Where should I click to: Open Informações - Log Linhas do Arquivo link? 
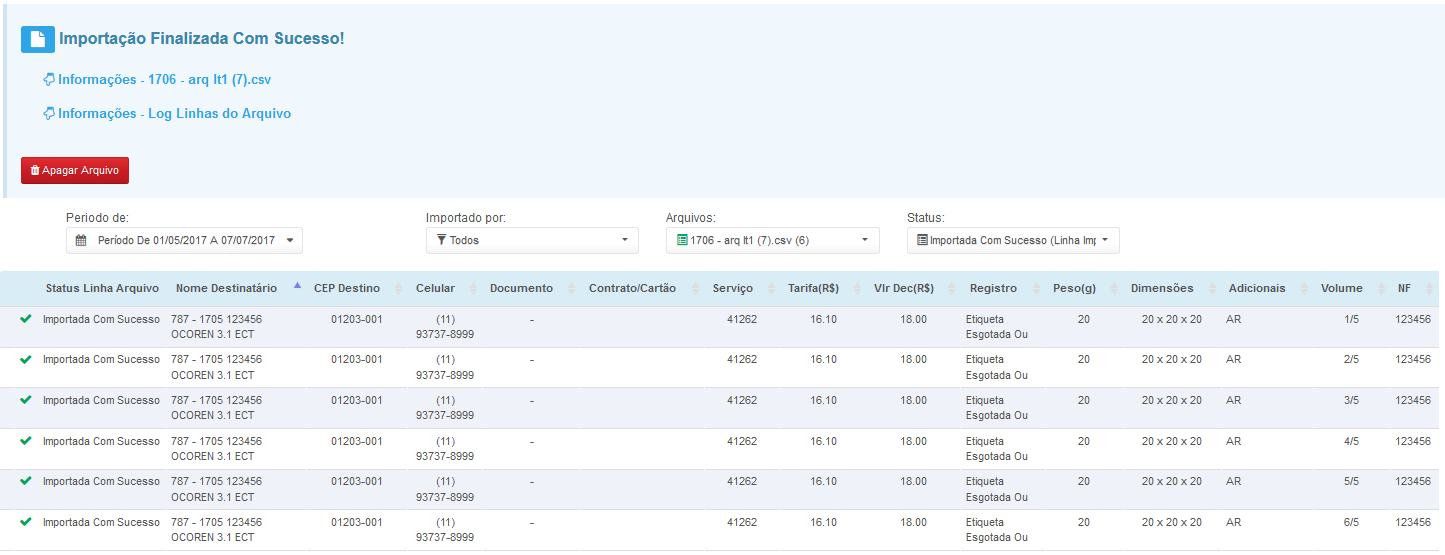pos(175,113)
